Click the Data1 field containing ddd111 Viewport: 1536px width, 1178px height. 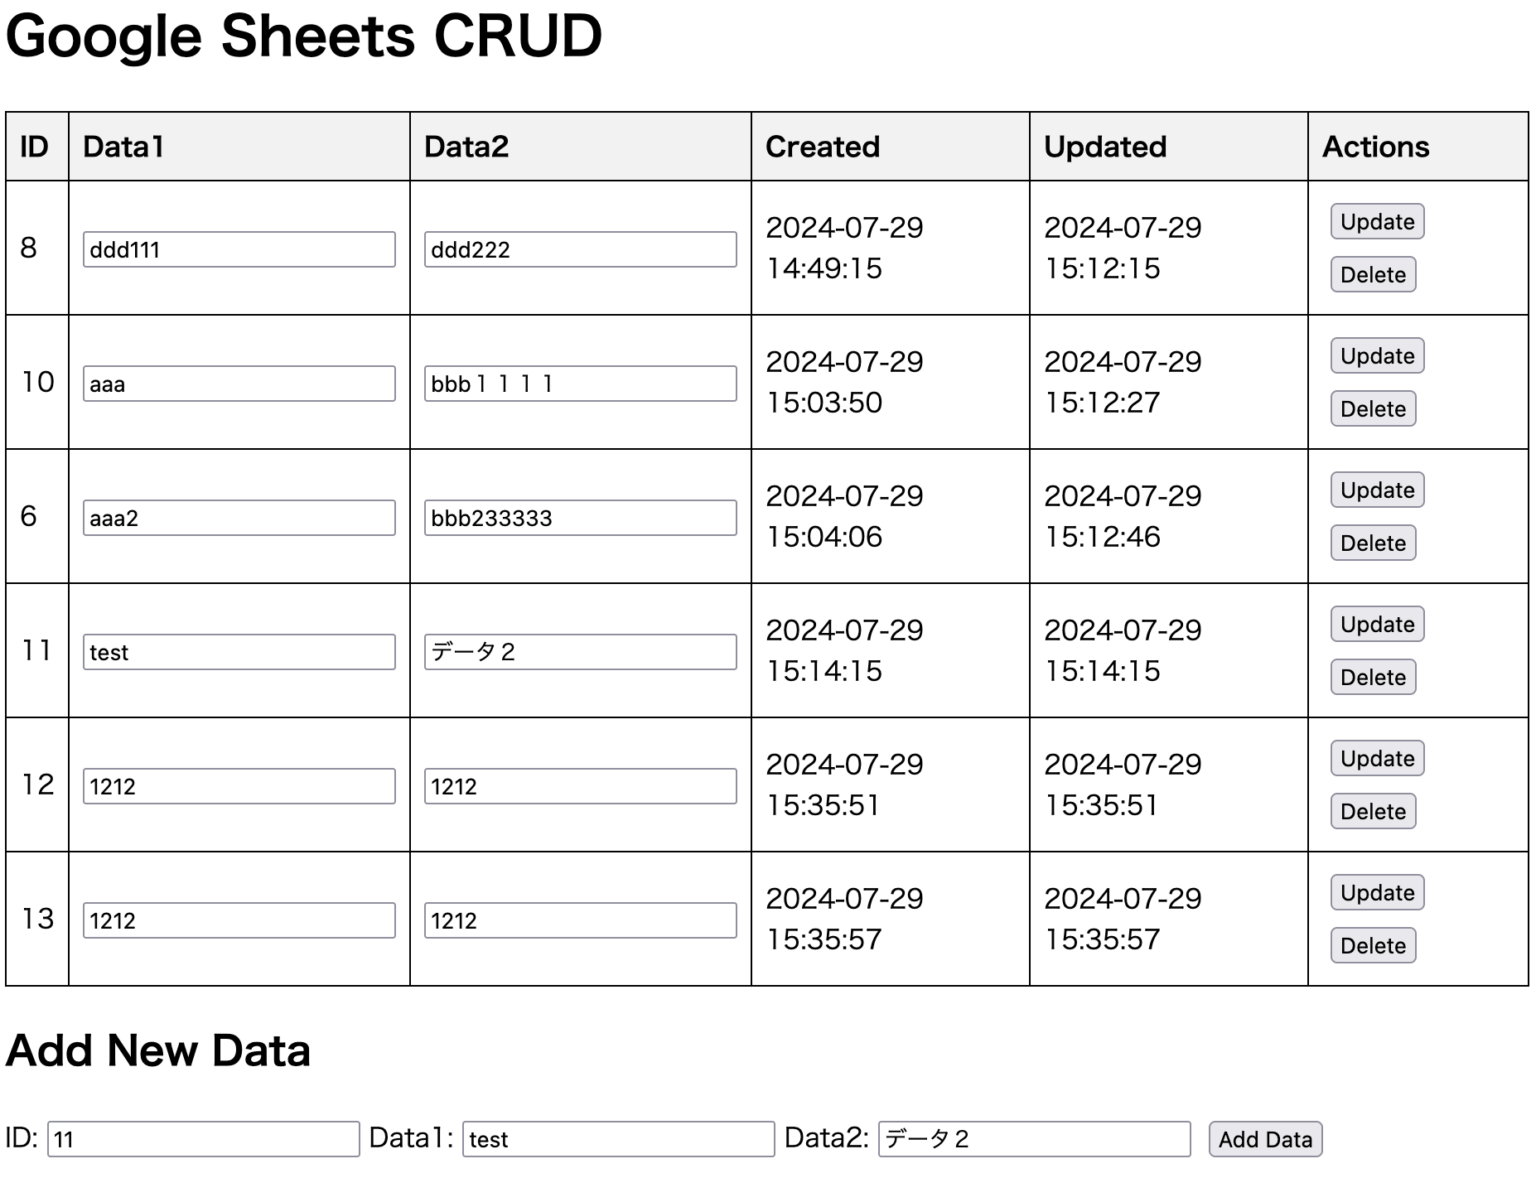click(238, 248)
